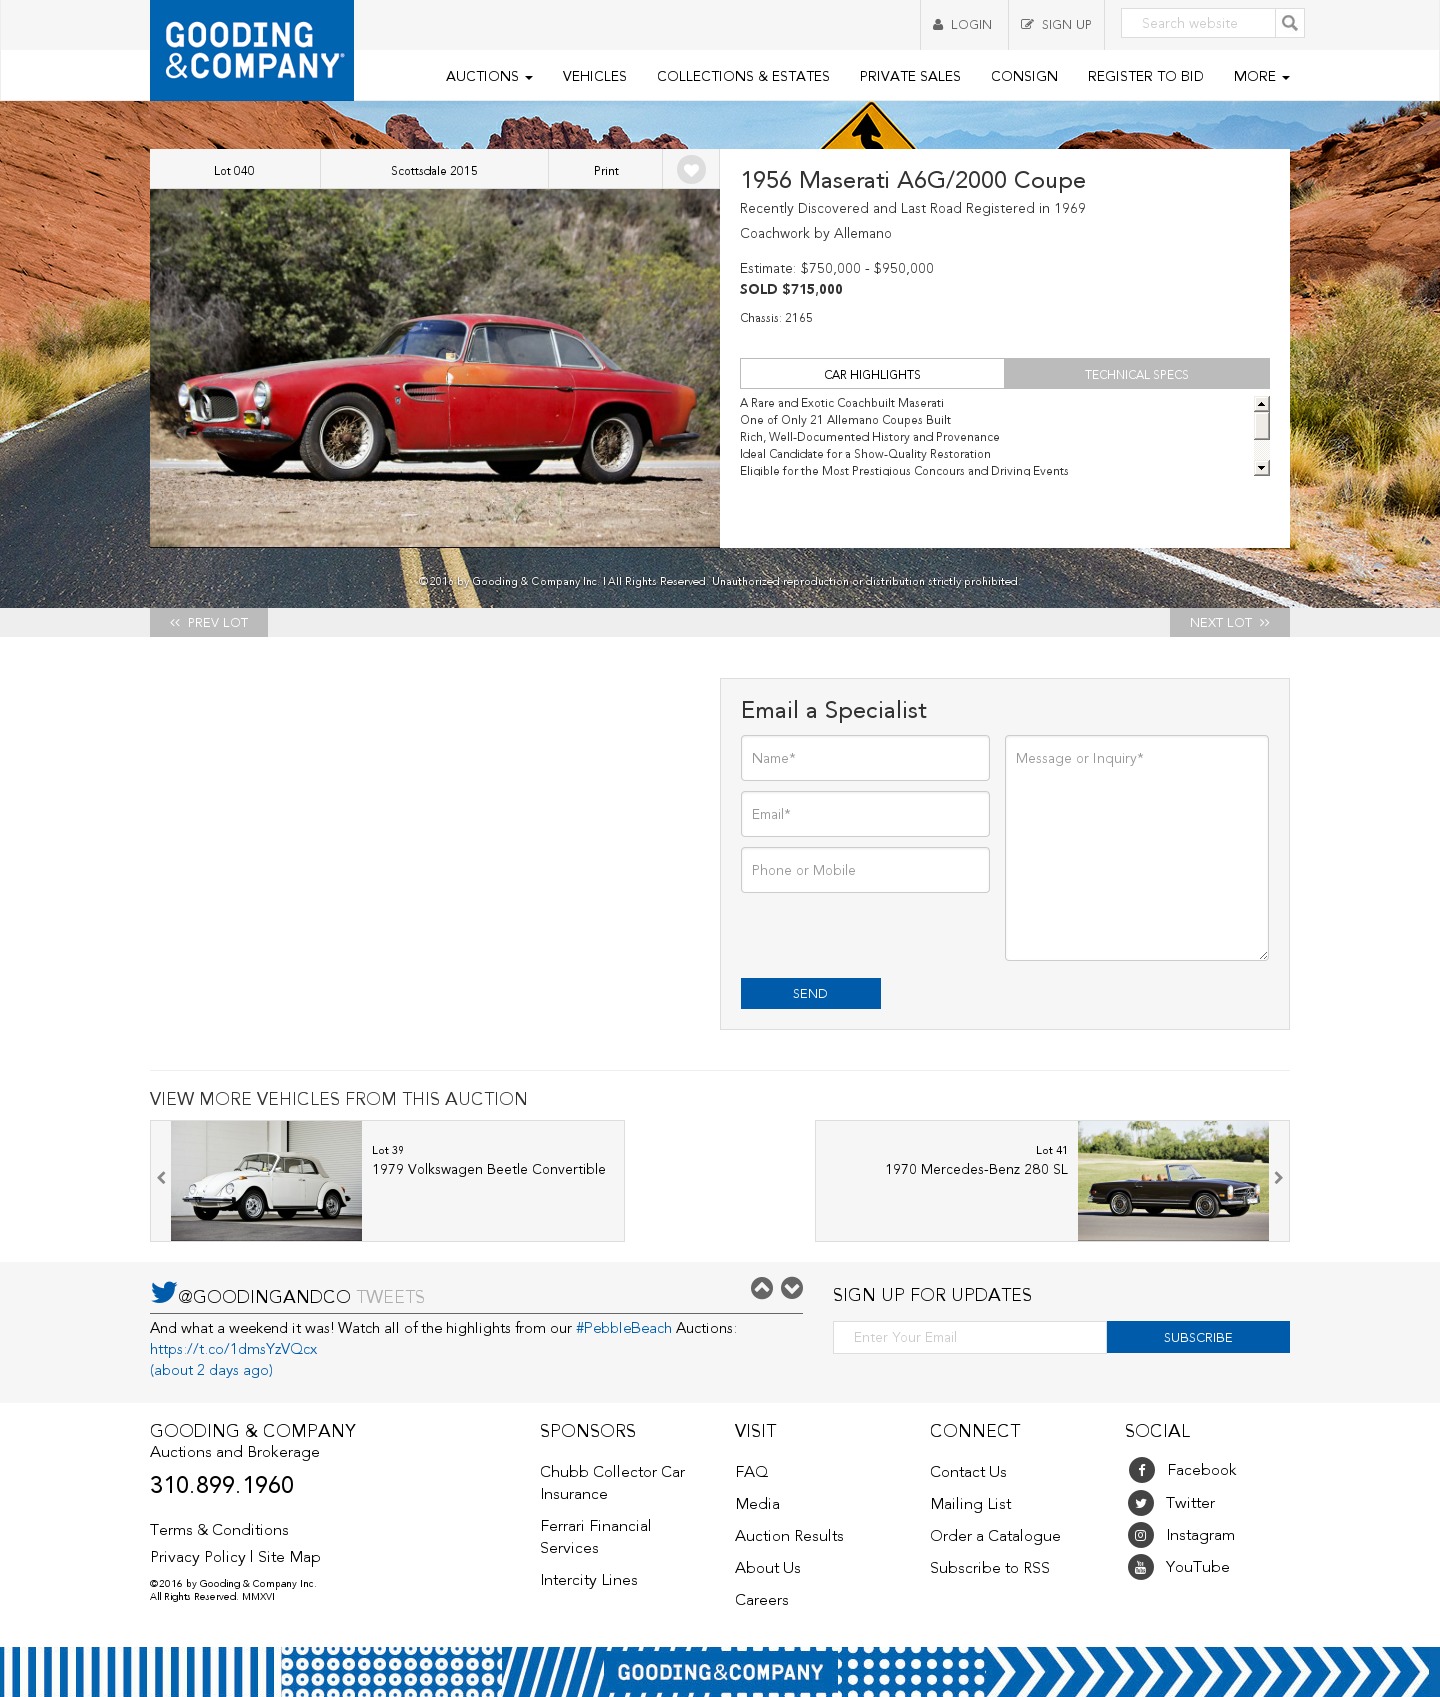The image size is (1440, 1697).
Task: Click the highlights scrollbar up arrow
Action: click(x=1262, y=403)
